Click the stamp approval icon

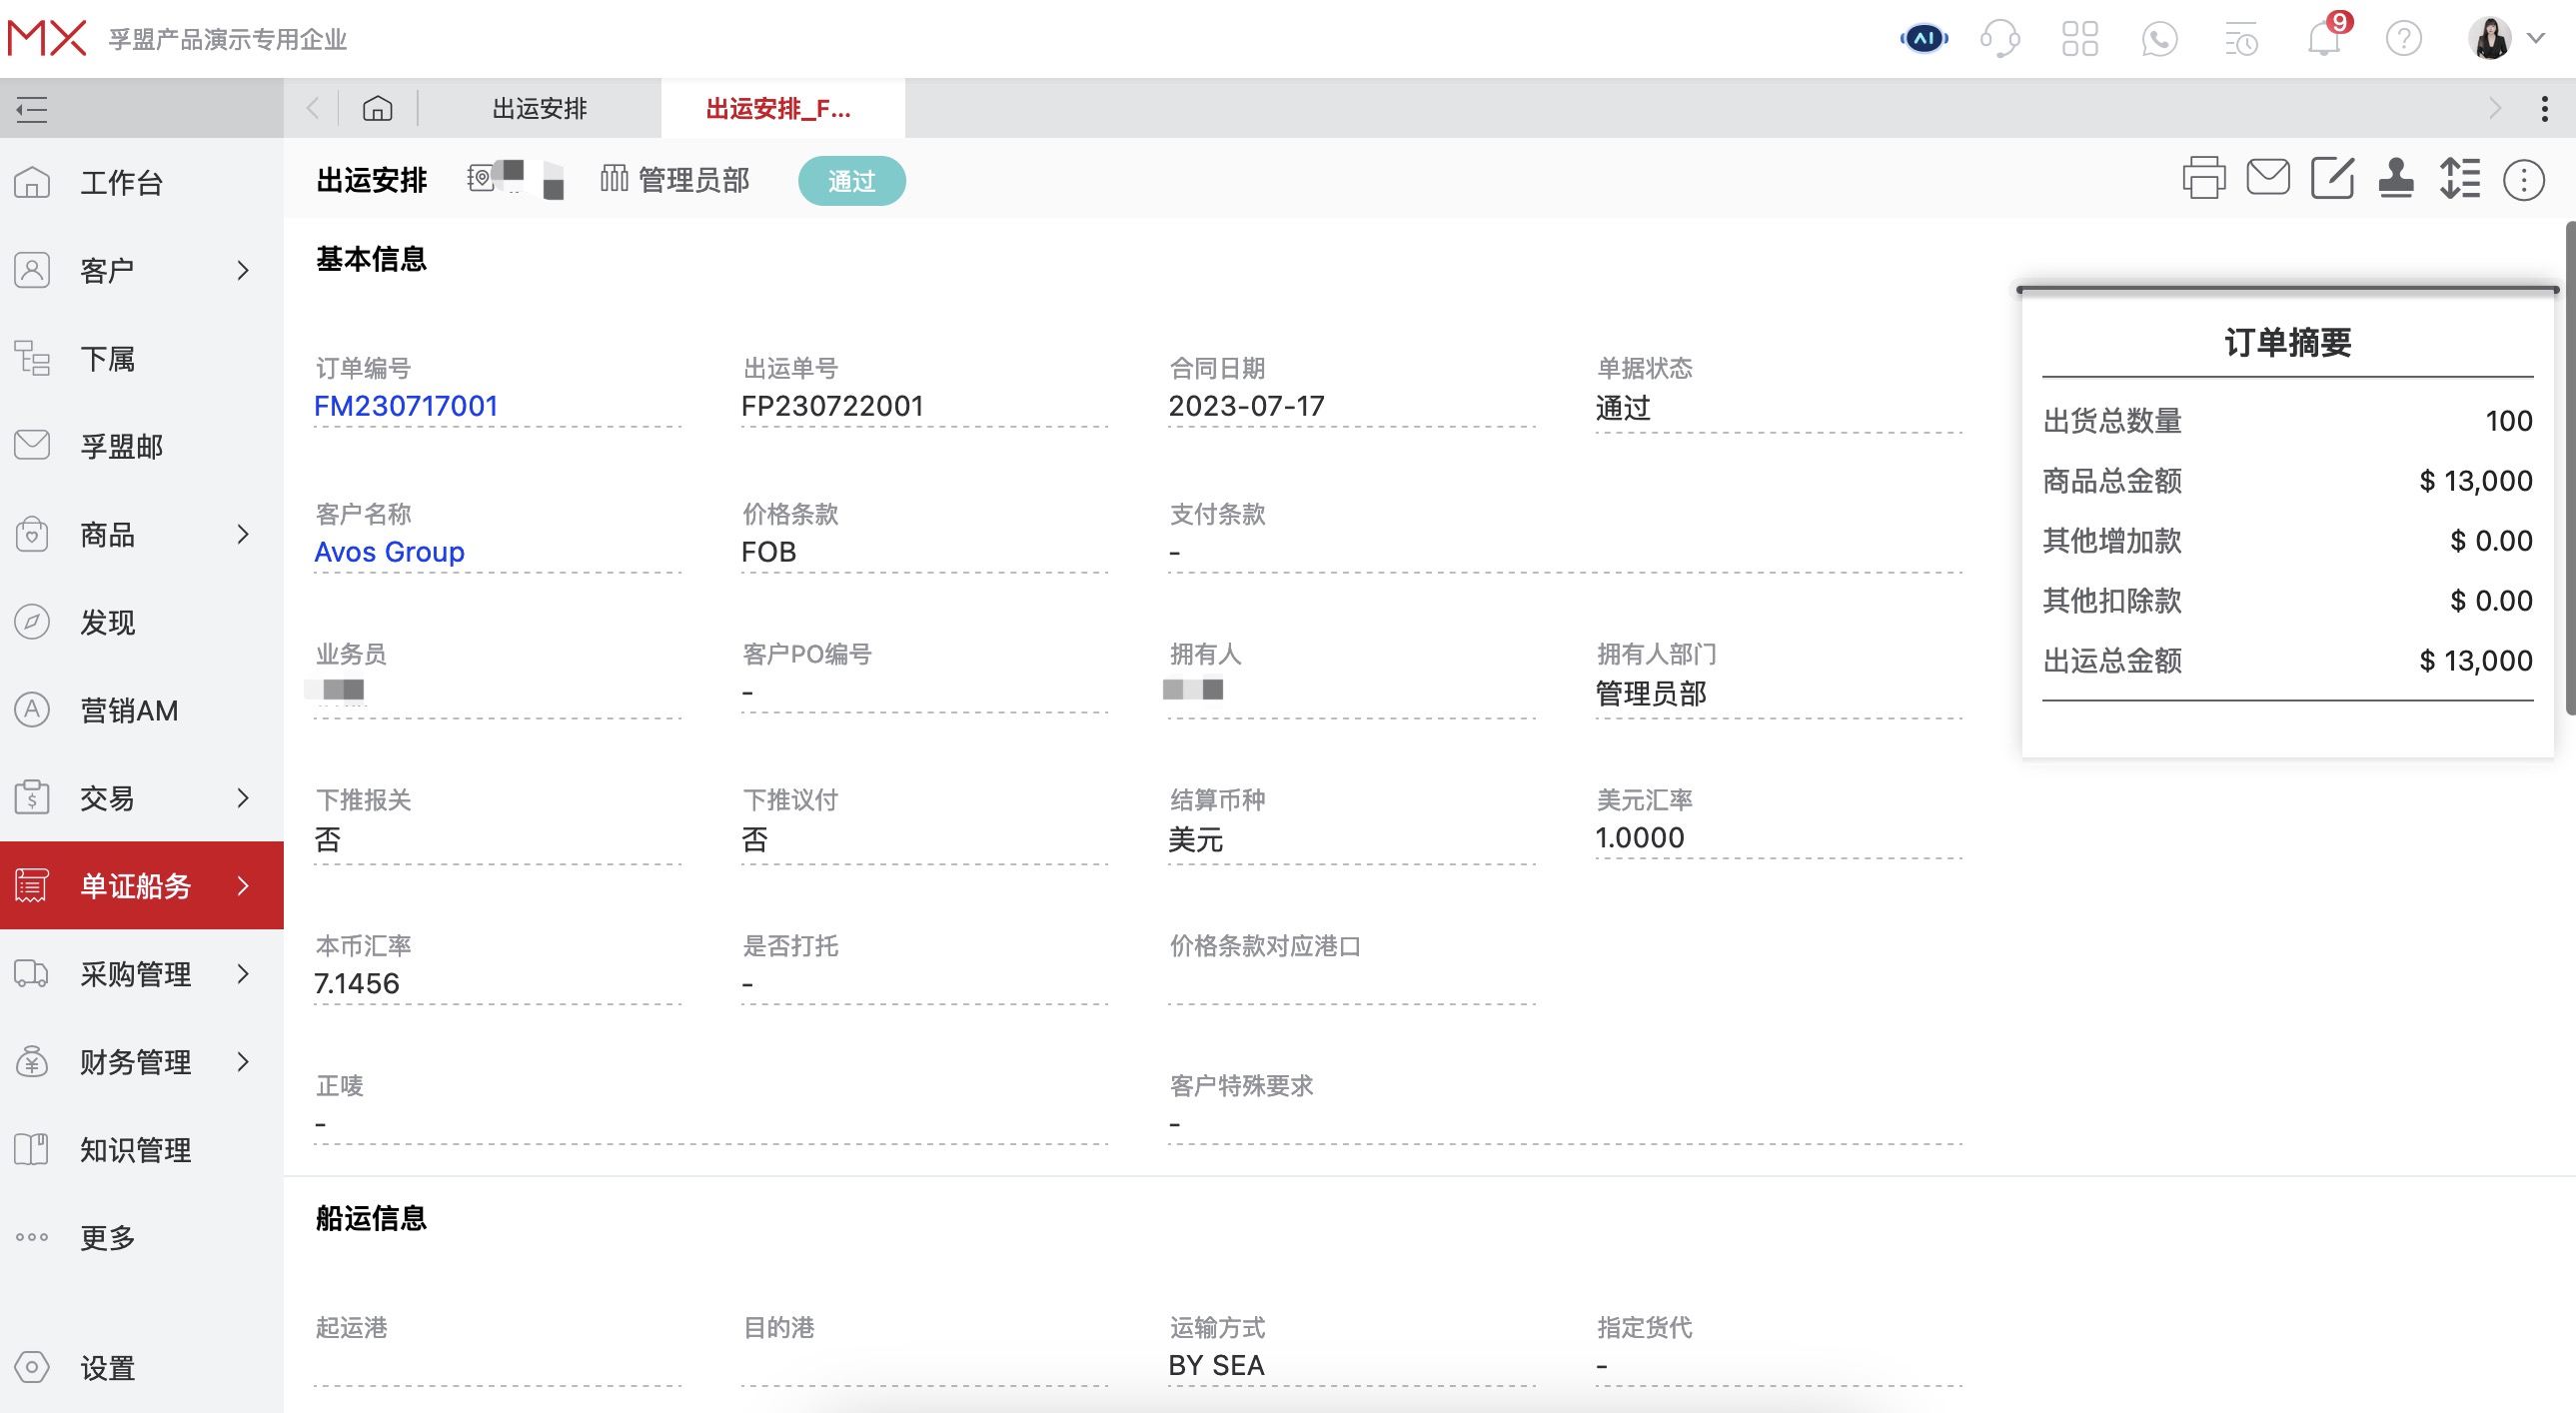(2397, 181)
